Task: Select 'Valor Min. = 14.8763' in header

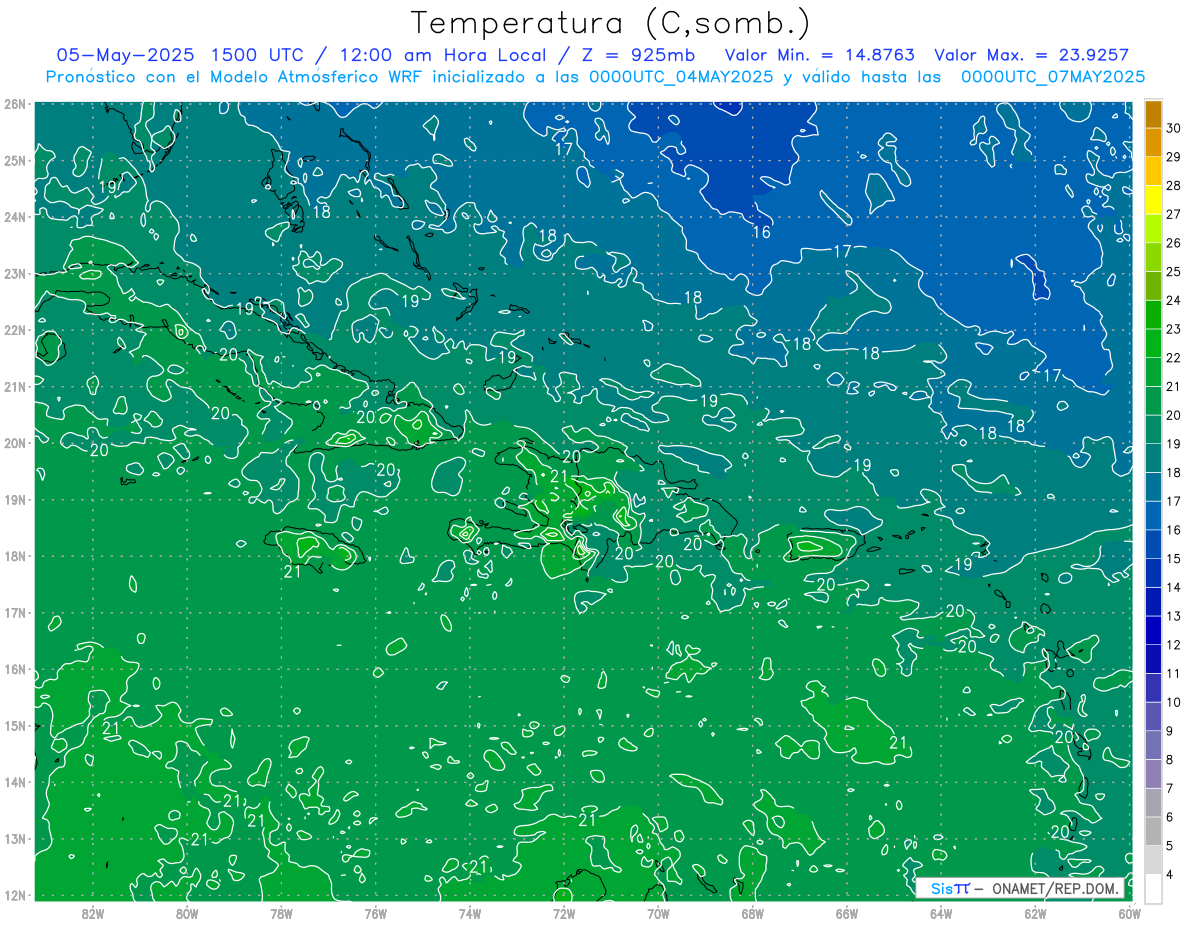Action: tap(819, 55)
